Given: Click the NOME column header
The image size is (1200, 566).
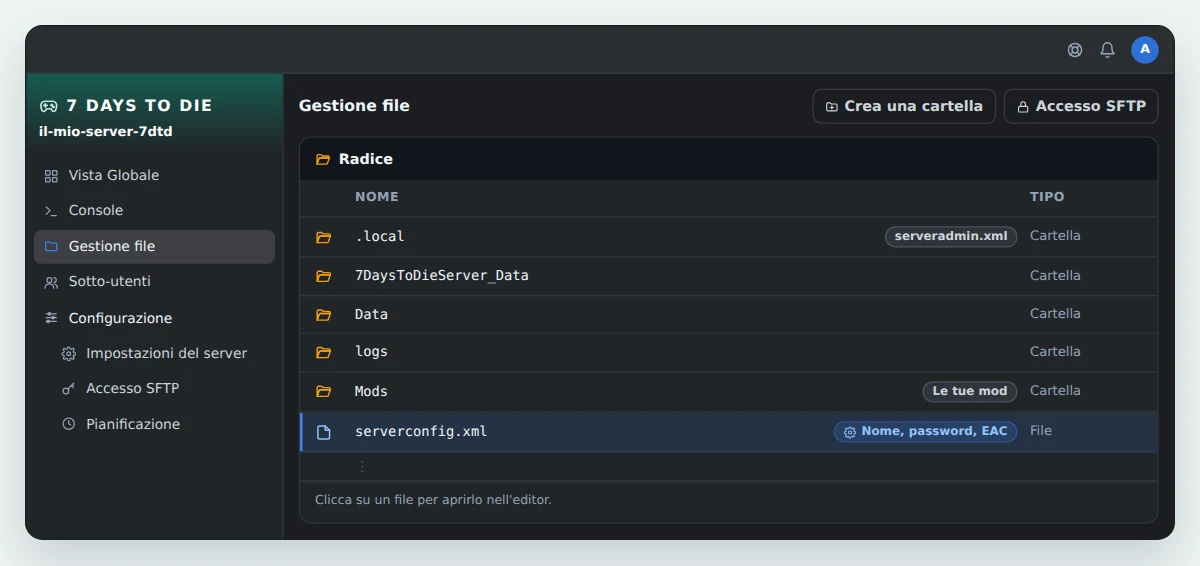Looking at the screenshot, I should 377,197.
